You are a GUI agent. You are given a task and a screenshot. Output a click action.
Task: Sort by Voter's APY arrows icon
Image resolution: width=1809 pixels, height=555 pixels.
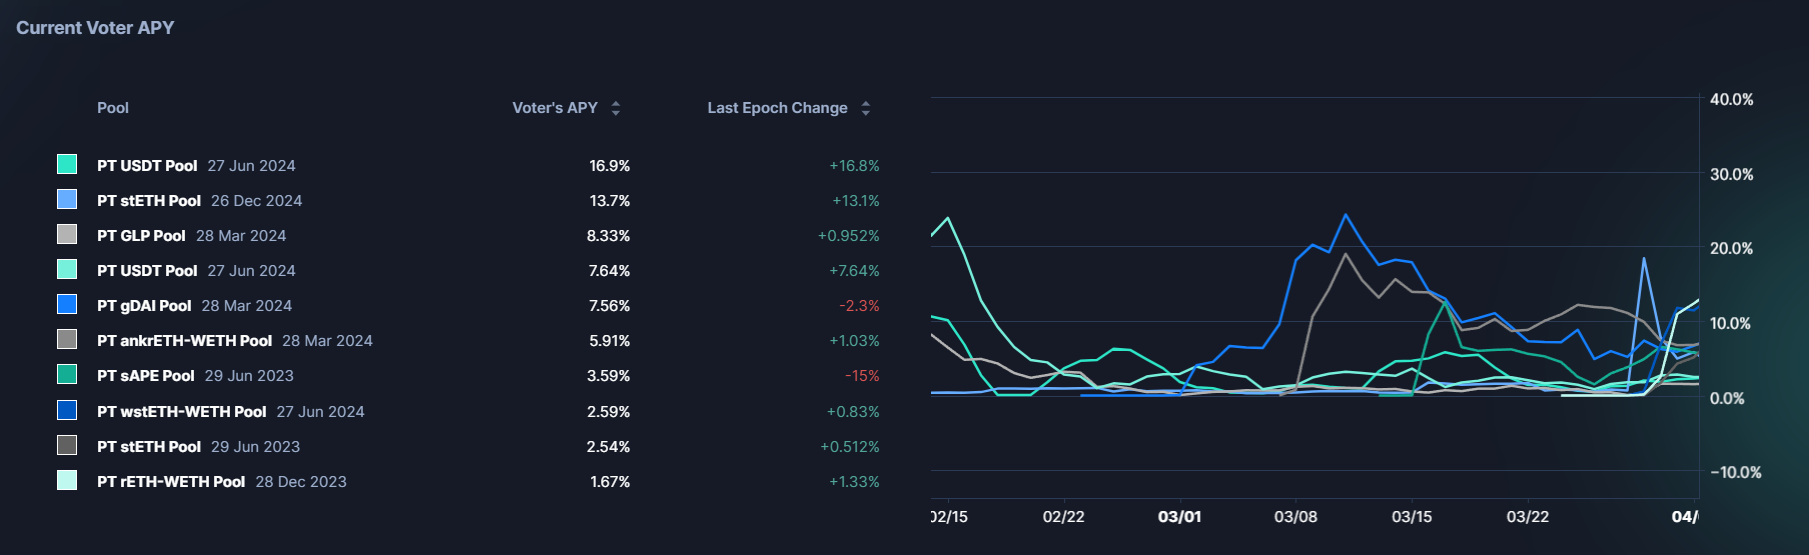pos(616,108)
